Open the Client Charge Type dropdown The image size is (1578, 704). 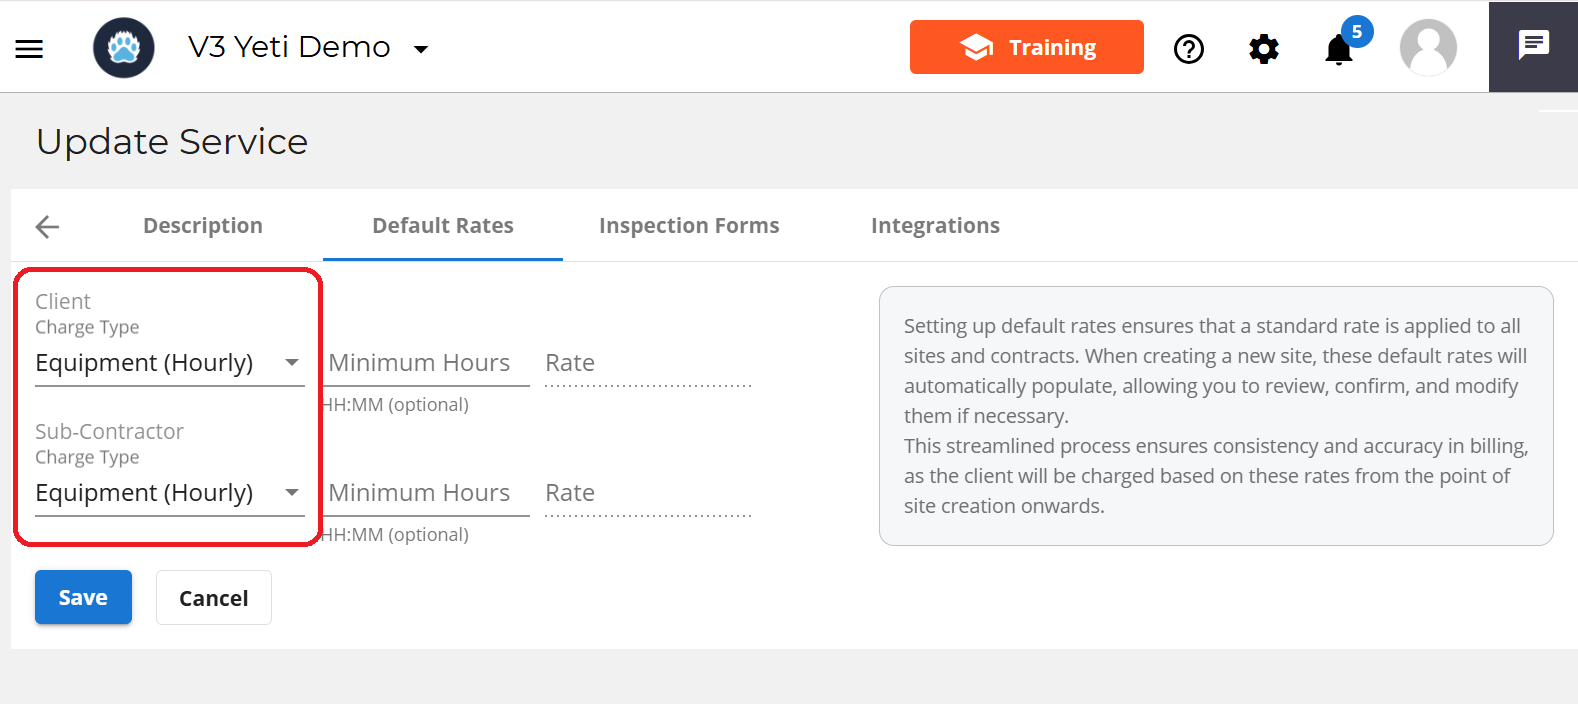pos(169,363)
